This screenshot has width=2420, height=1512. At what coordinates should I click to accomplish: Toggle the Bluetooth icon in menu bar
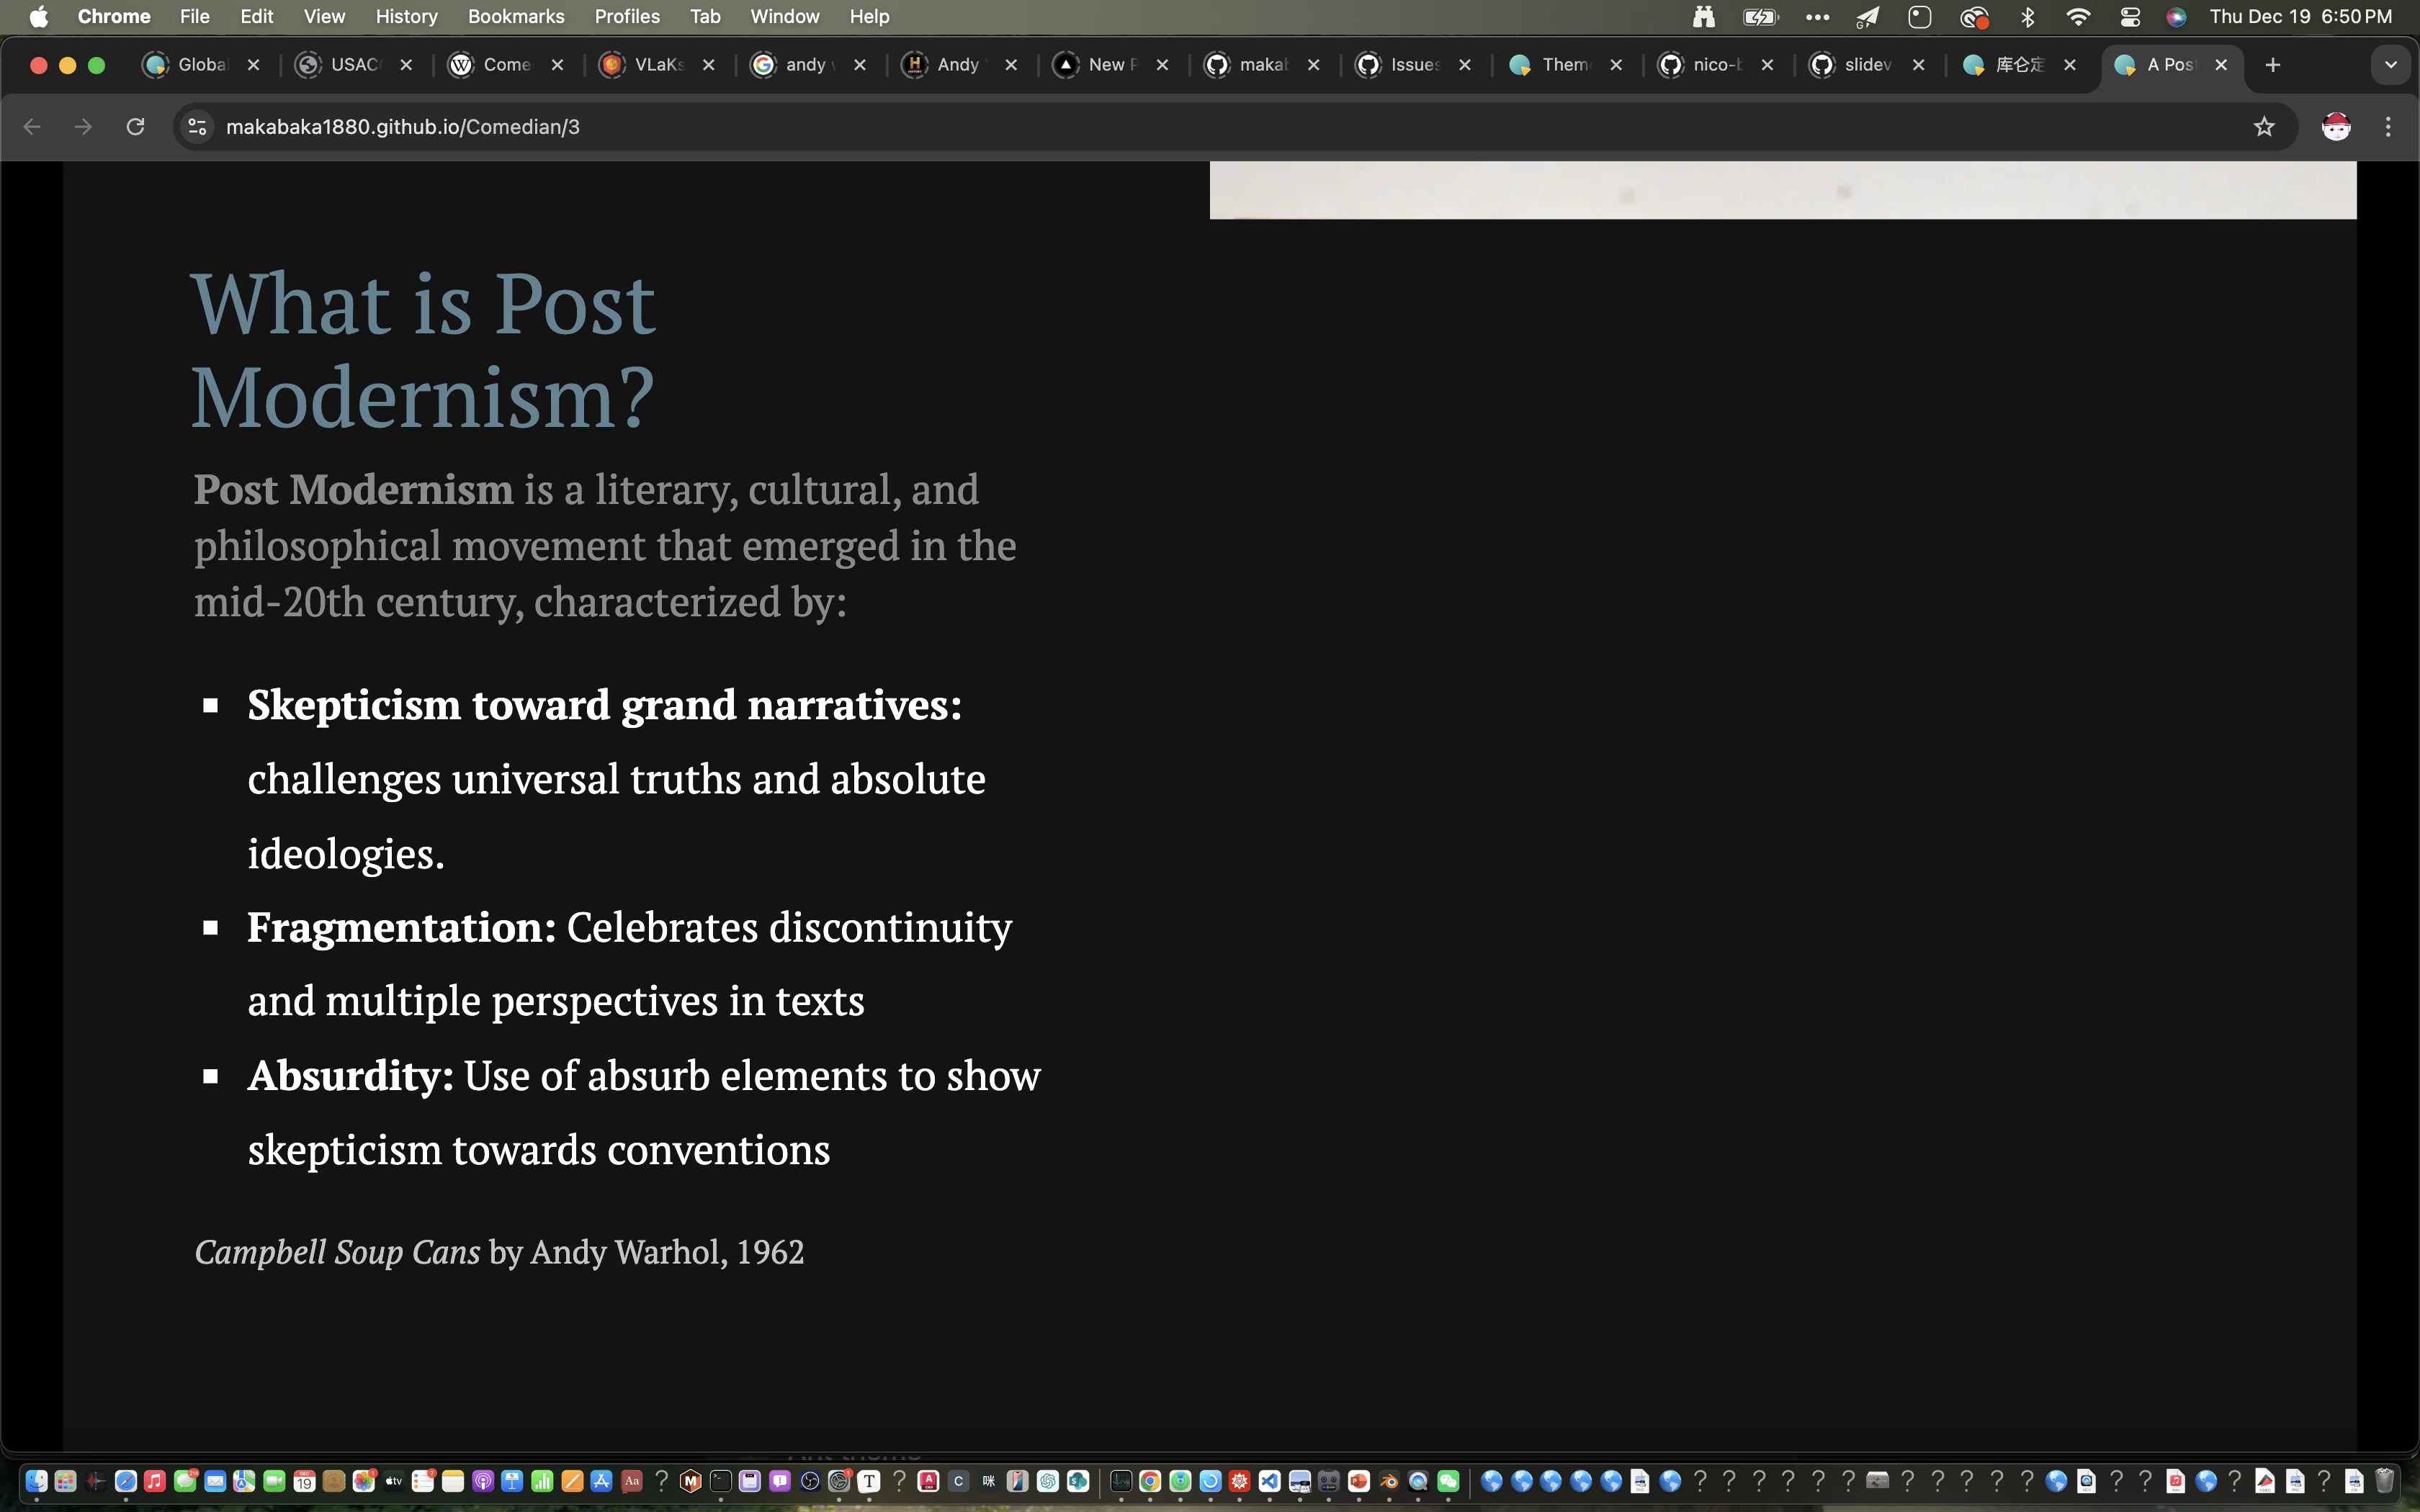coord(2030,16)
